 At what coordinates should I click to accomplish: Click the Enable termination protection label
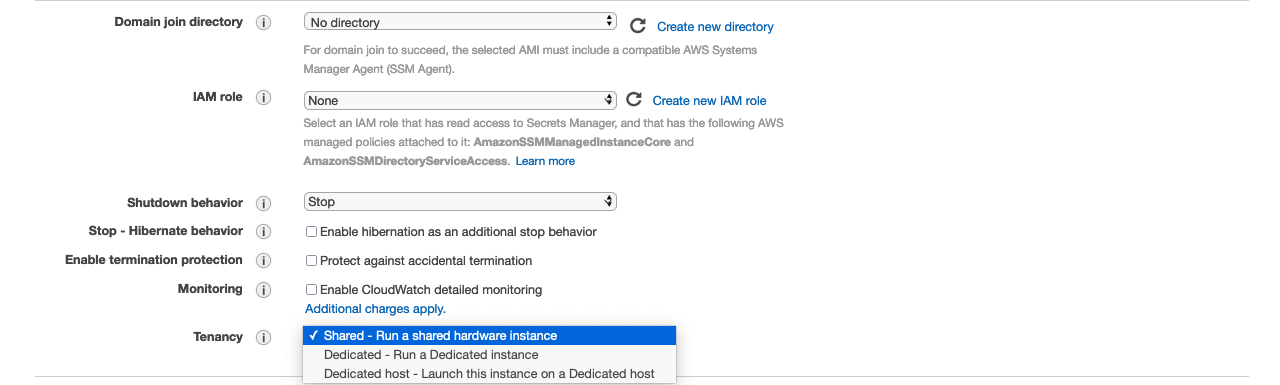coord(154,260)
